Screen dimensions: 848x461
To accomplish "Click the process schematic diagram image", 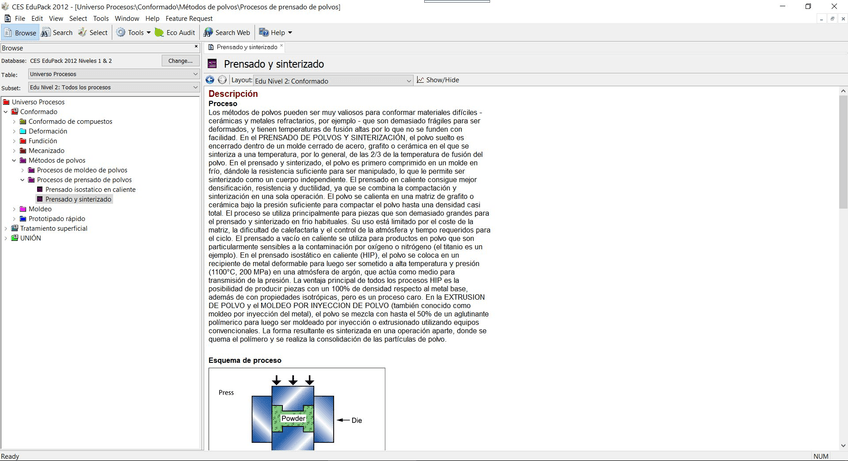I will tap(297, 409).
